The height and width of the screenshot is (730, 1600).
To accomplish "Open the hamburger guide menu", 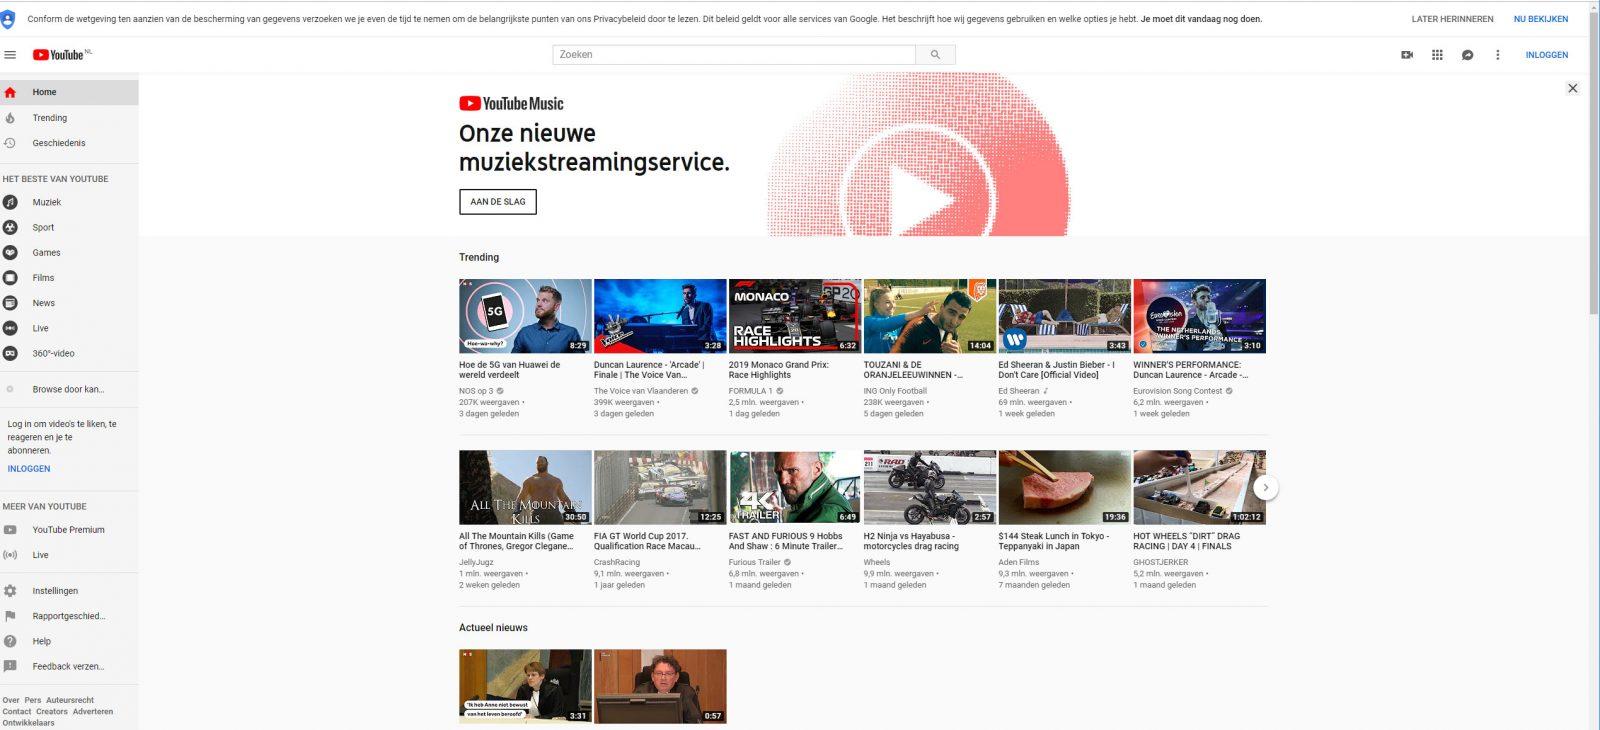I will pyautogui.click(x=10, y=55).
